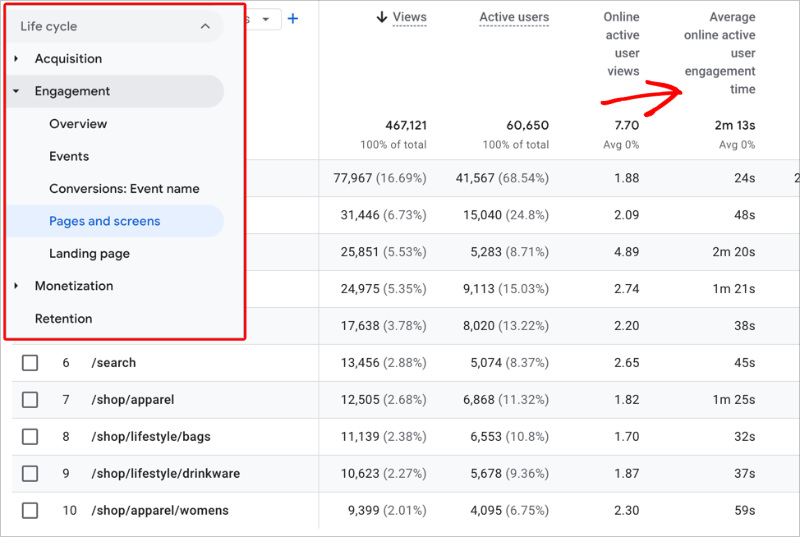Click the total views value 467,121

406,125
